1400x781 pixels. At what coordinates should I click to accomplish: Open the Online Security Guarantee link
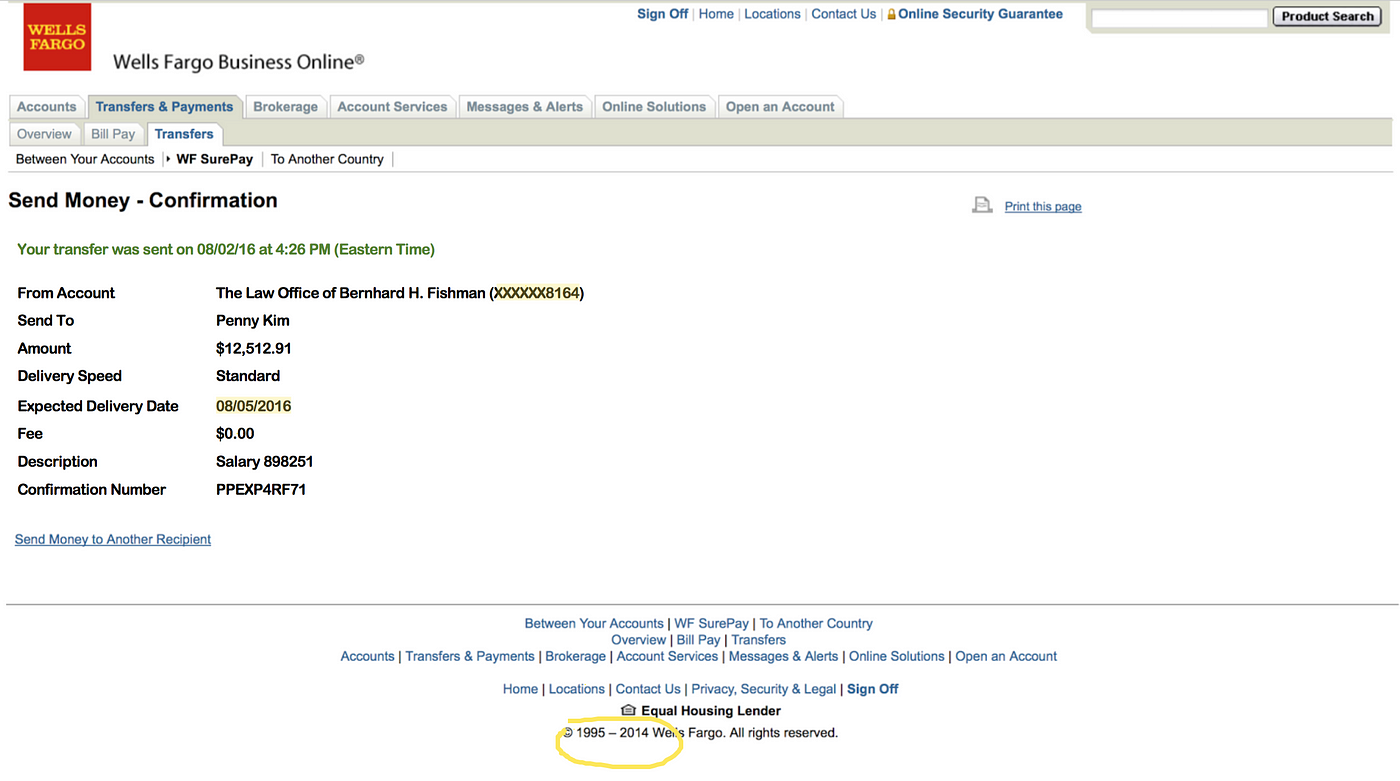pyautogui.click(x=980, y=14)
